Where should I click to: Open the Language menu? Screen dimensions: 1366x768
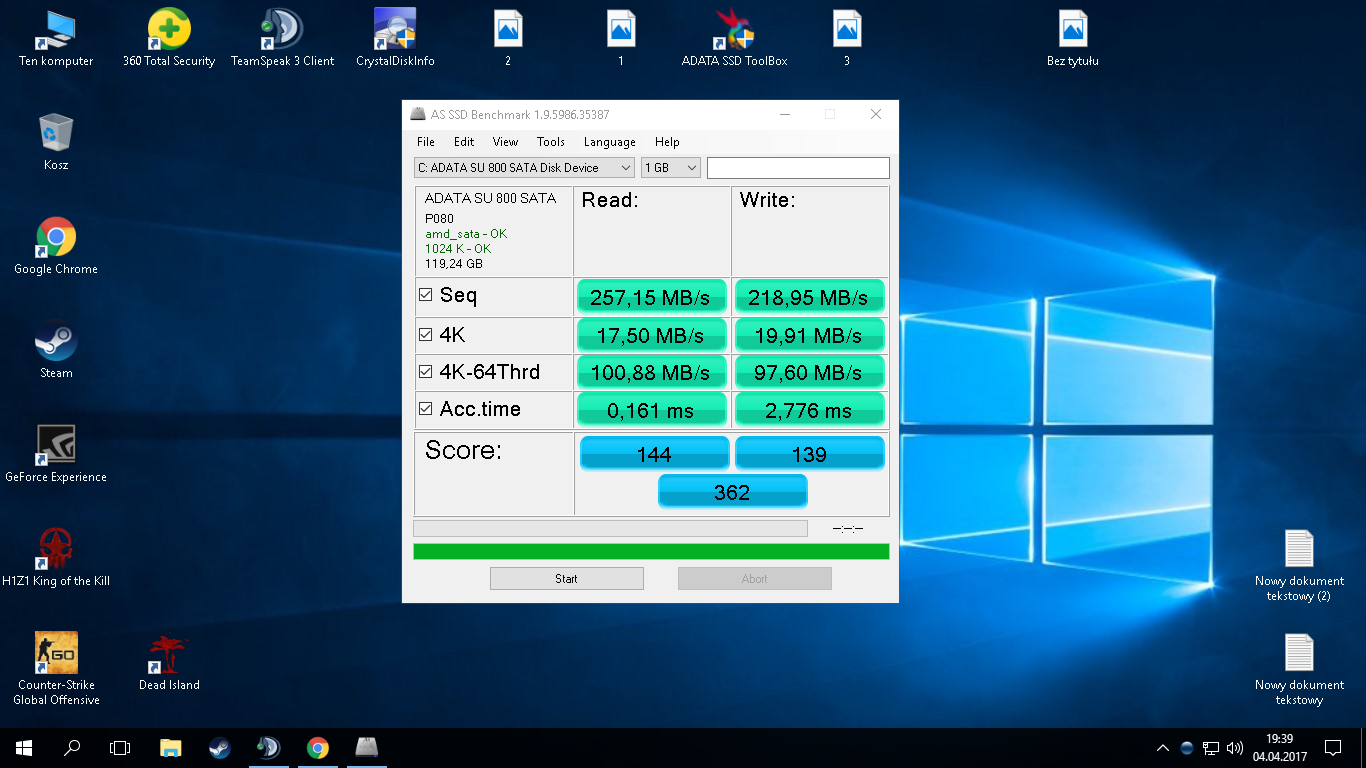[610, 142]
